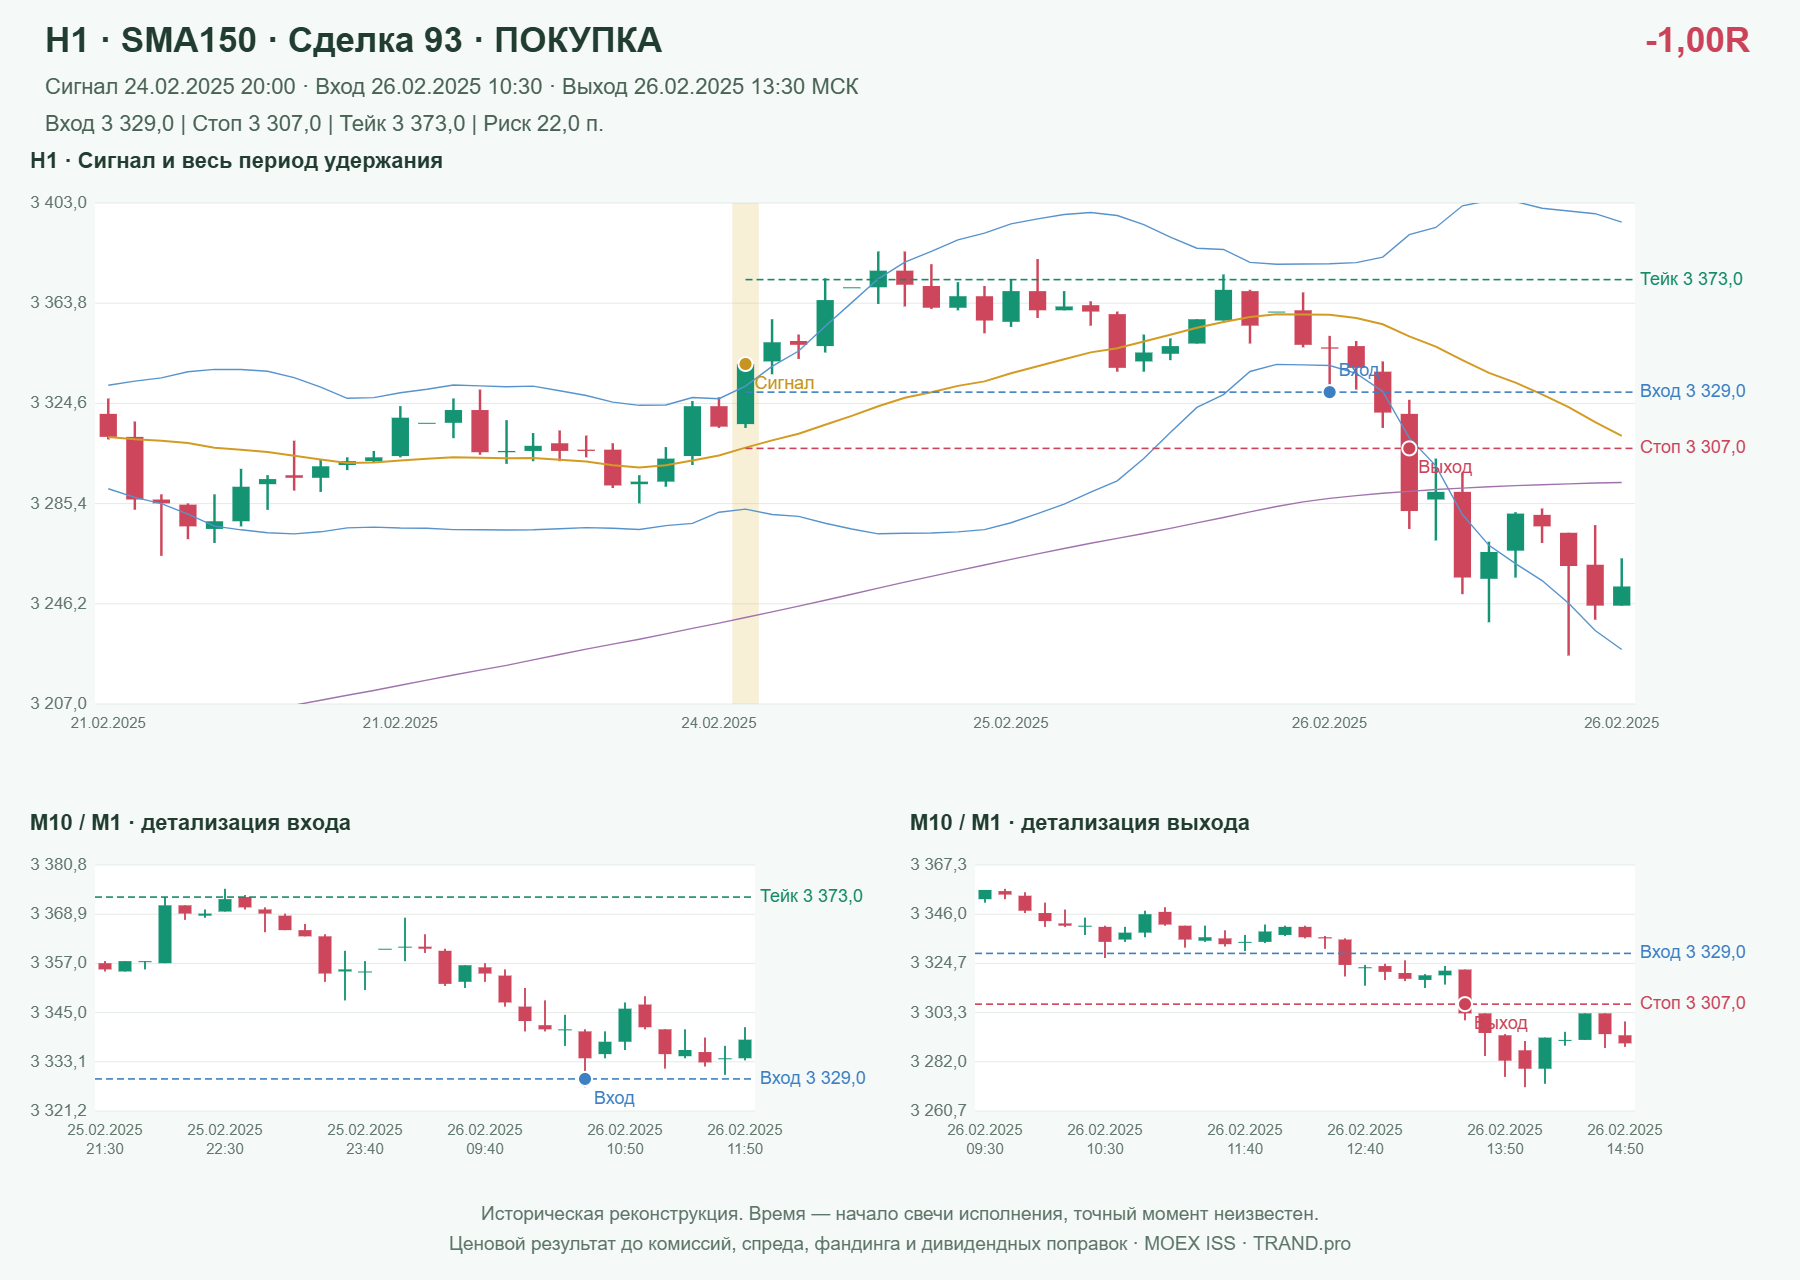Click the 'Стоп 3 307,0' label on the H1 chart
The height and width of the screenshot is (1280, 1800).
pos(1693,447)
